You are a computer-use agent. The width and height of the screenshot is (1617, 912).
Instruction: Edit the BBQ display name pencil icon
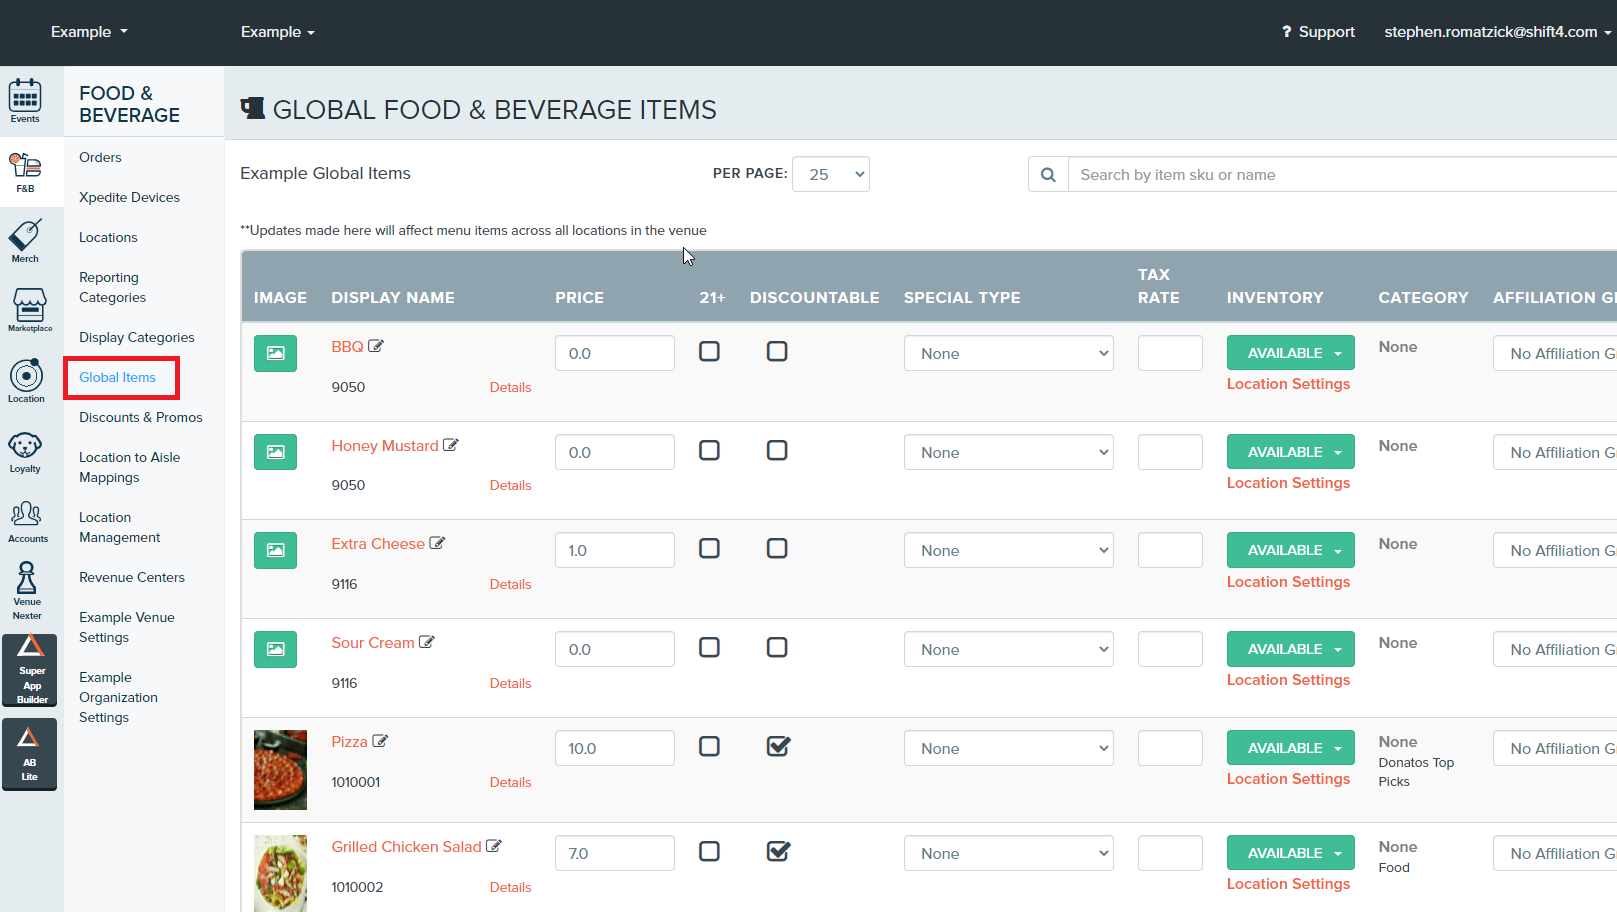[376, 346]
